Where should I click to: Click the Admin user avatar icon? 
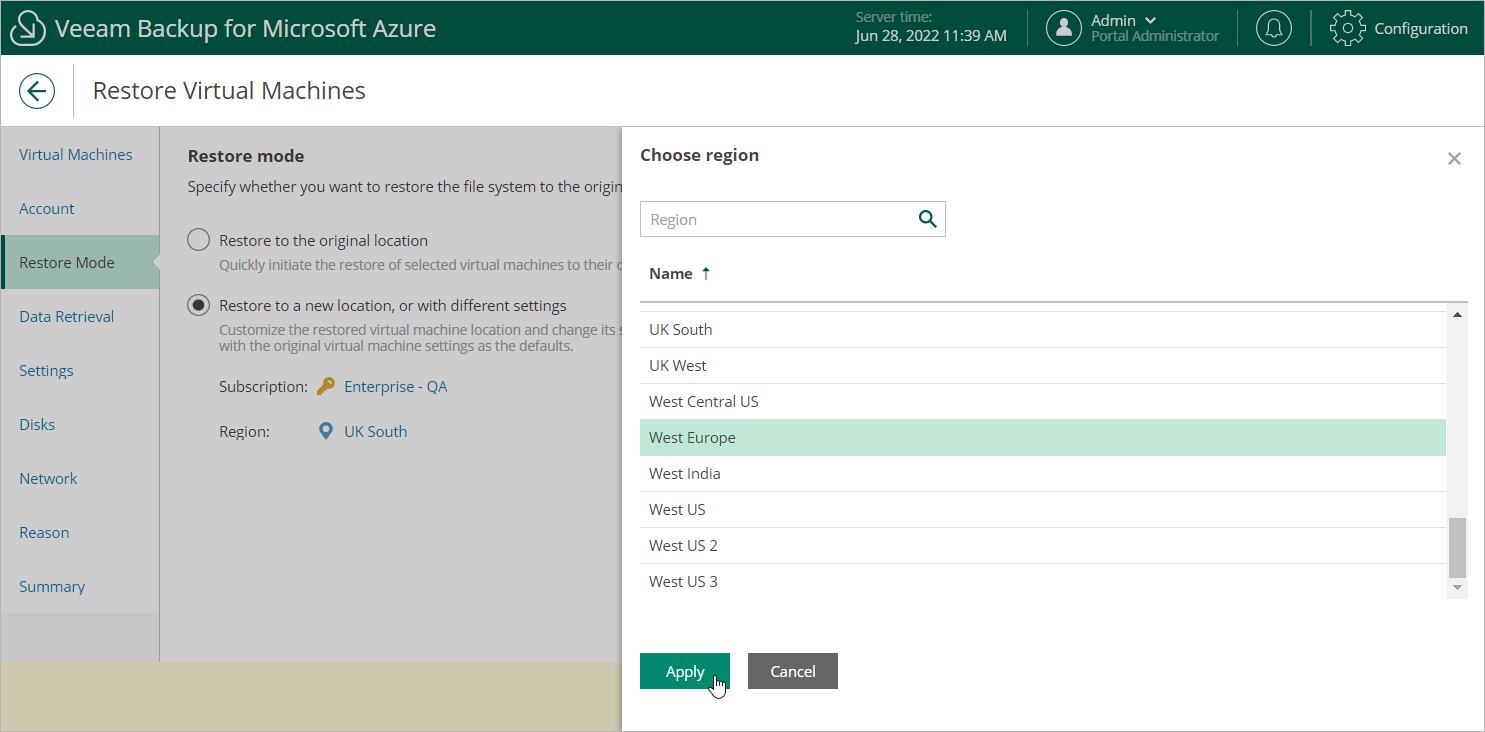[x=1064, y=28]
